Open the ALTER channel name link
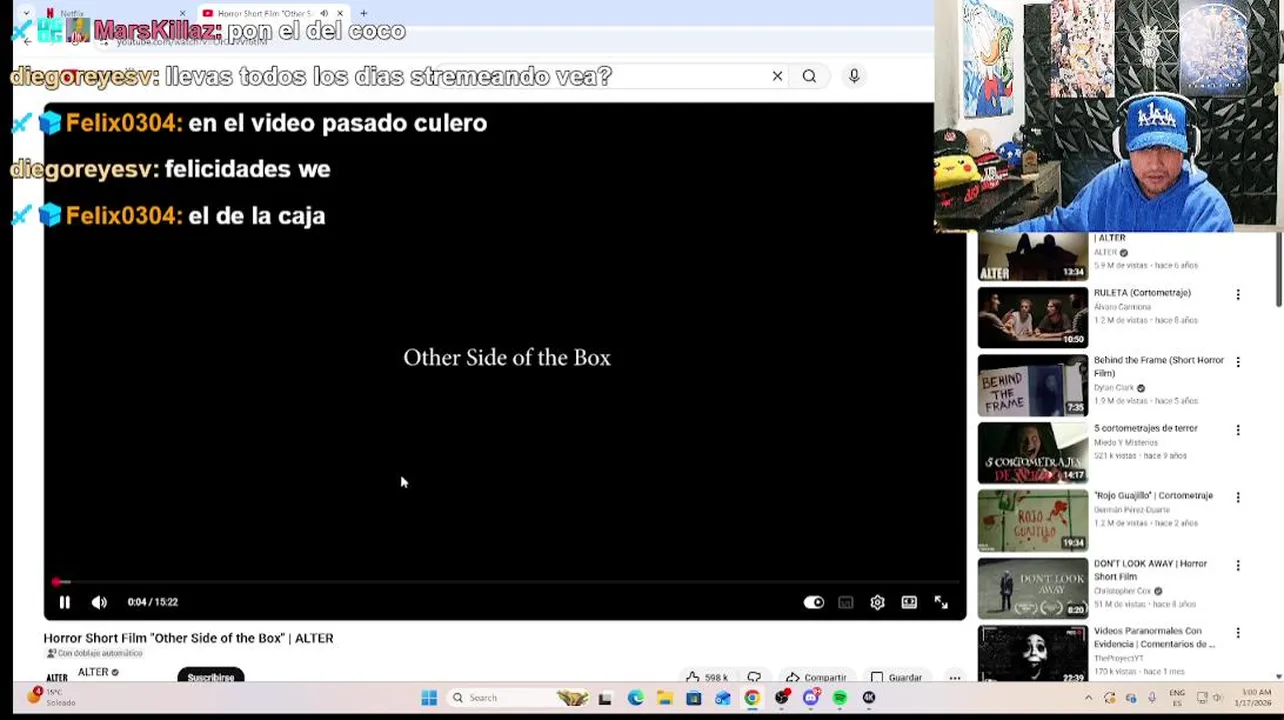The image size is (1284, 720). [x=93, y=672]
